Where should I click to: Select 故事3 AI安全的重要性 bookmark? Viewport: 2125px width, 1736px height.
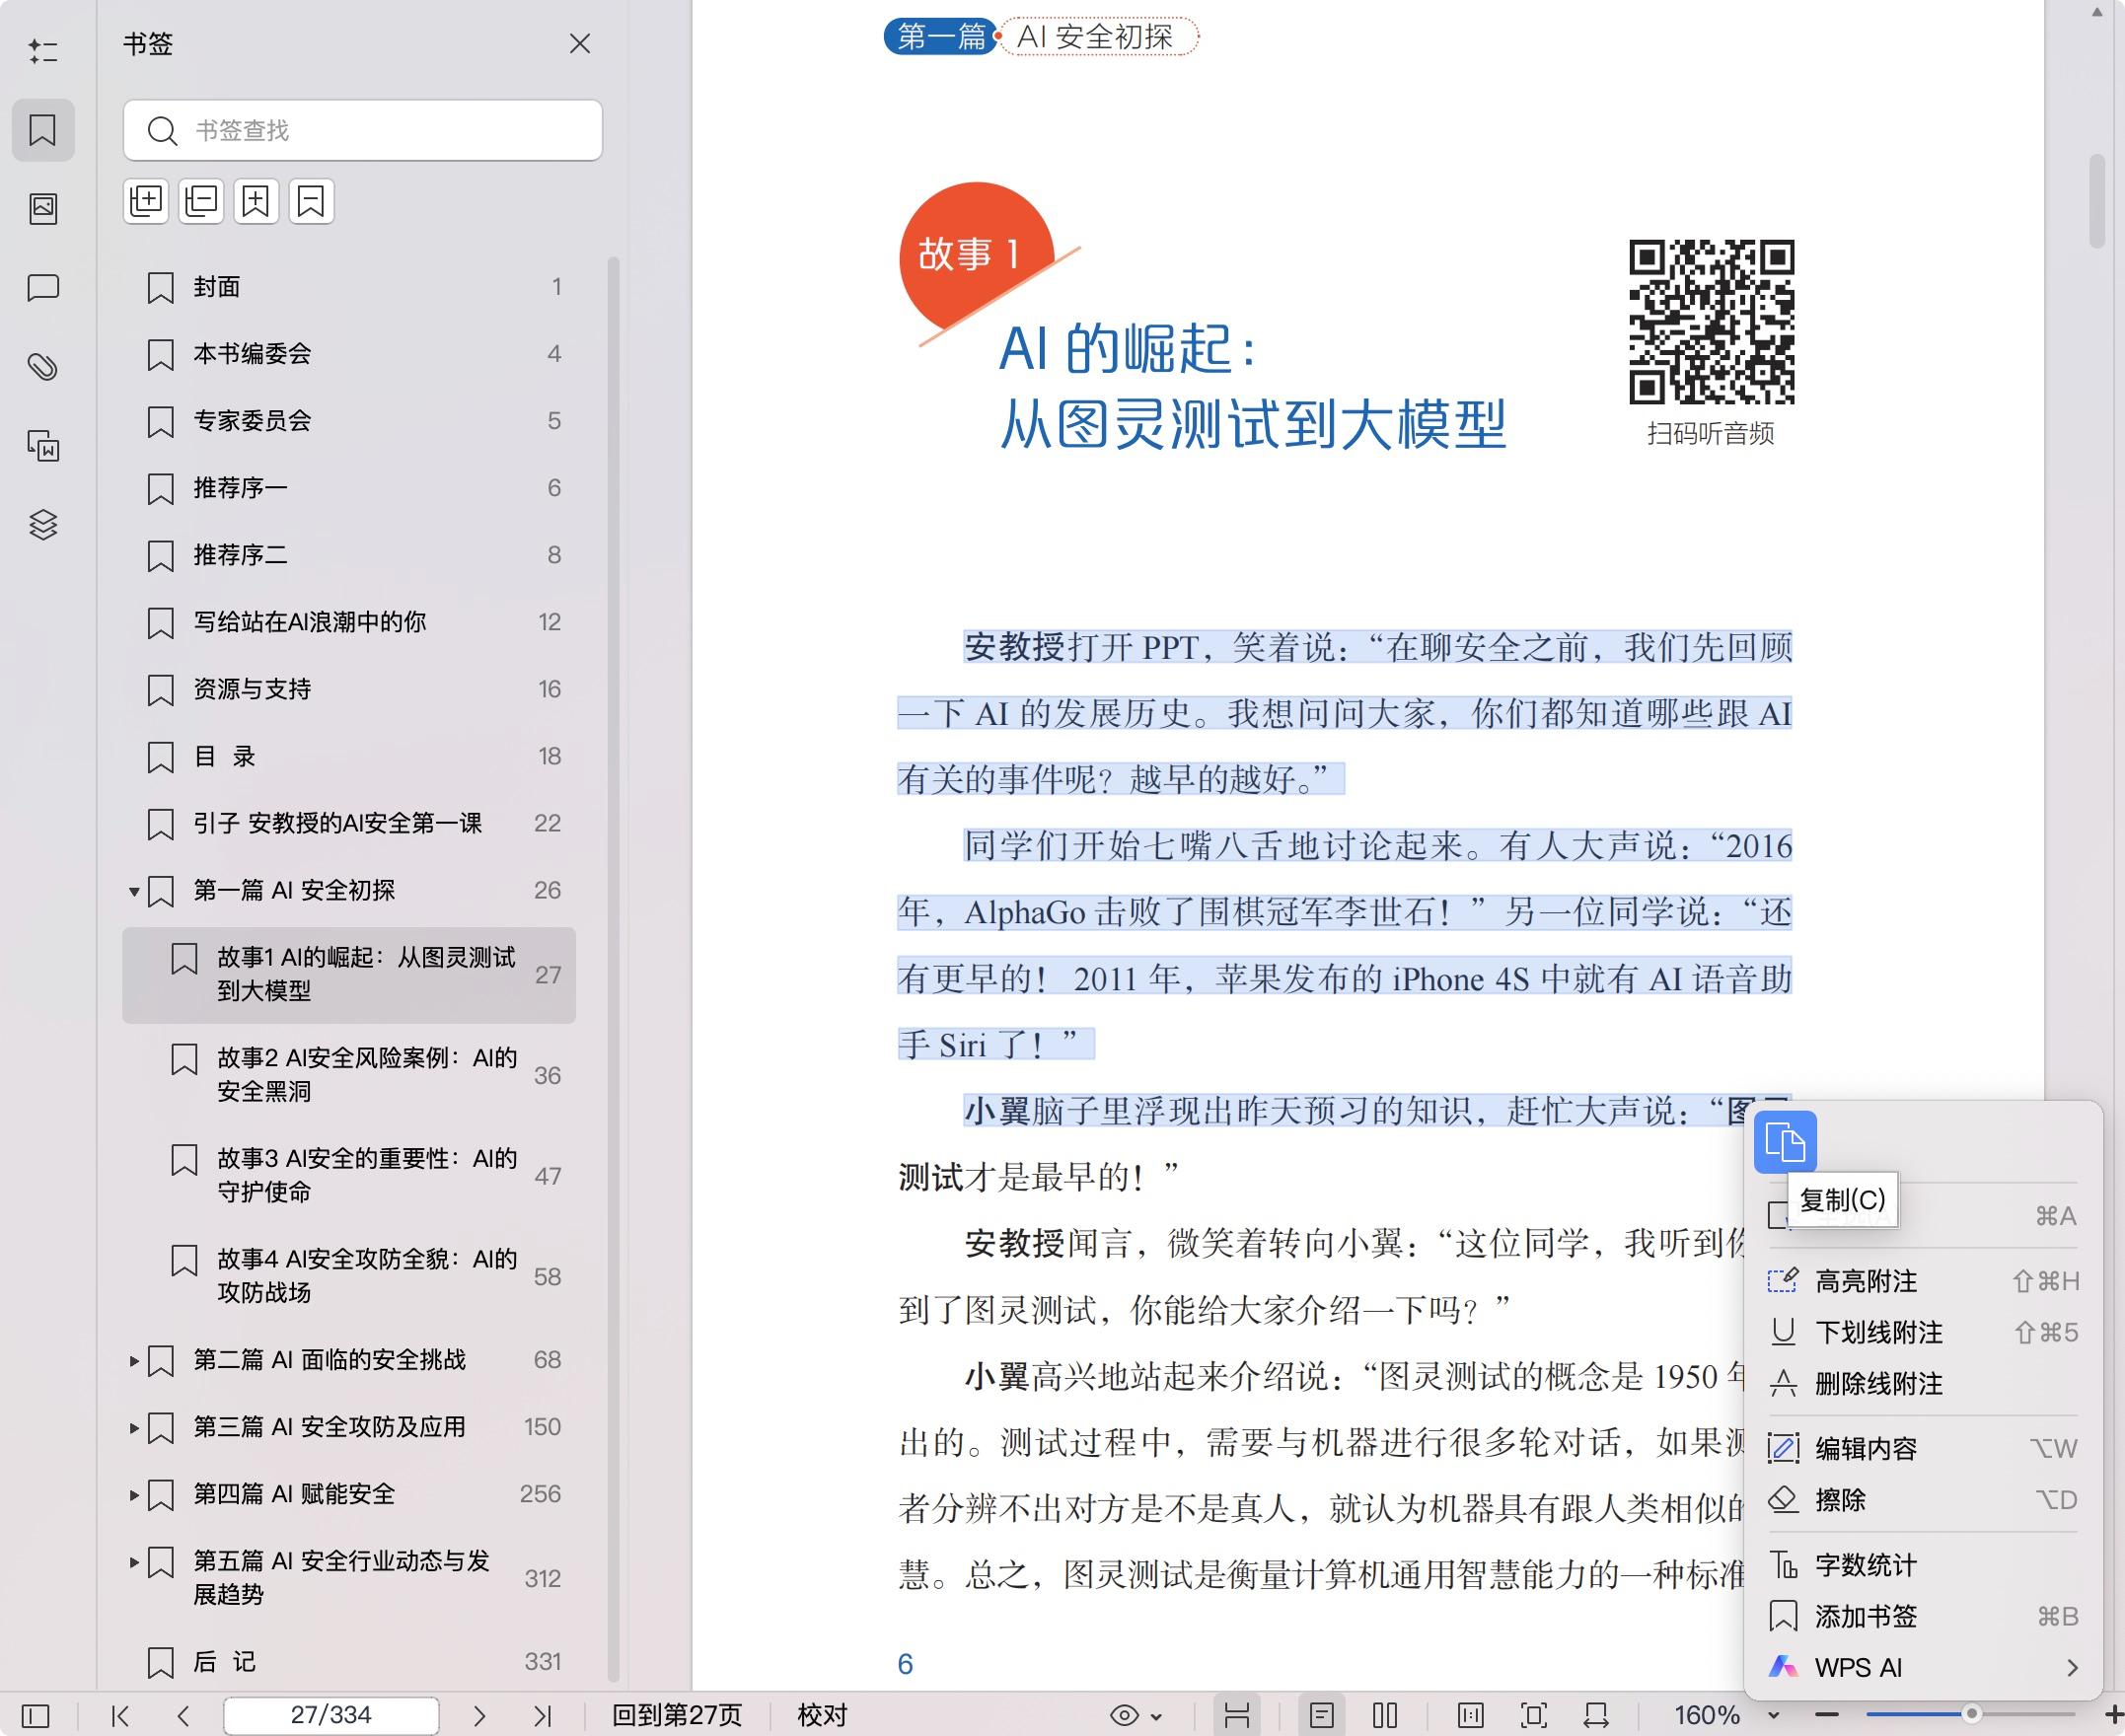tap(349, 1175)
